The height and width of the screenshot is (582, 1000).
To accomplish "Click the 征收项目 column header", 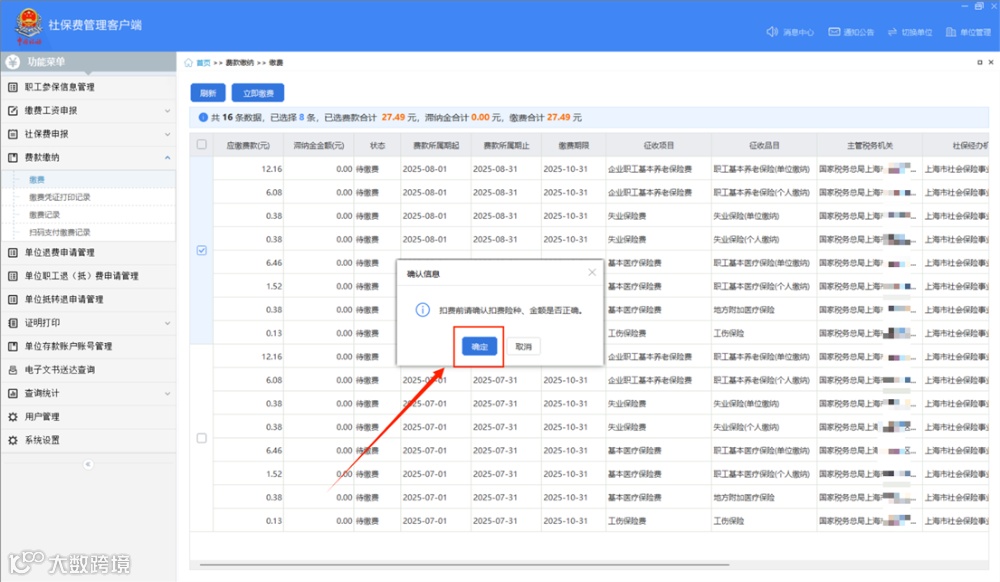I will click(x=659, y=145).
